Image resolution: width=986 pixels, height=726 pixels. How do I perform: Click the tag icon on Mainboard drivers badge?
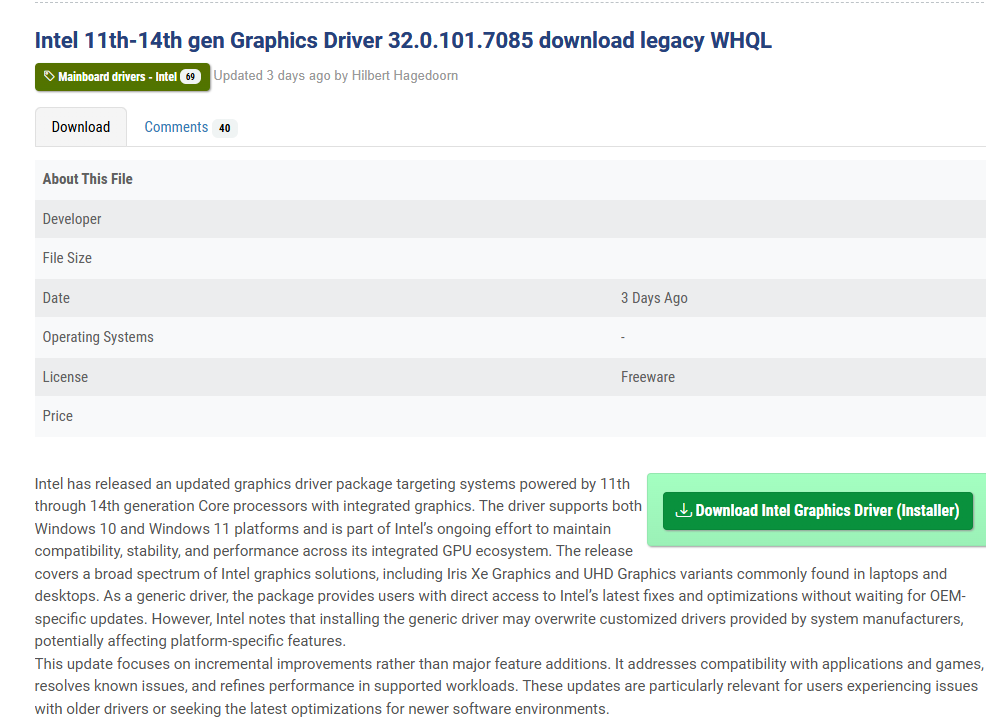[49, 76]
